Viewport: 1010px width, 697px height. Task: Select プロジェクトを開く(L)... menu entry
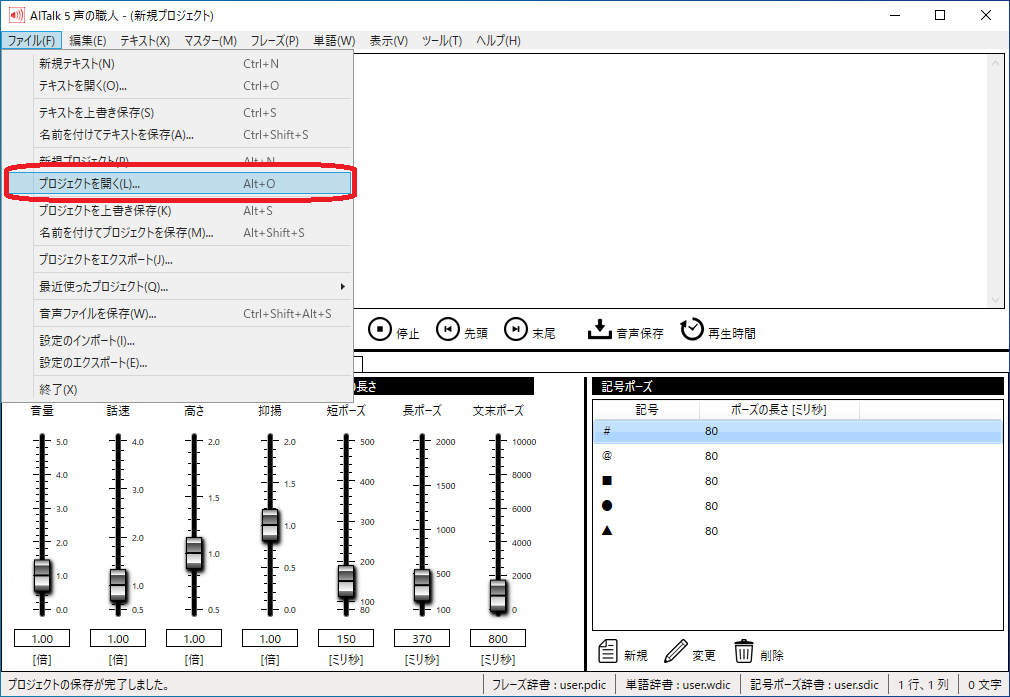point(178,184)
